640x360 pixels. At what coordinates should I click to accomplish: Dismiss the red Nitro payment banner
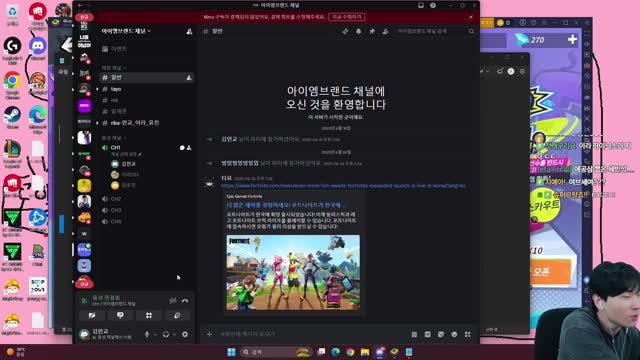(471, 17)
